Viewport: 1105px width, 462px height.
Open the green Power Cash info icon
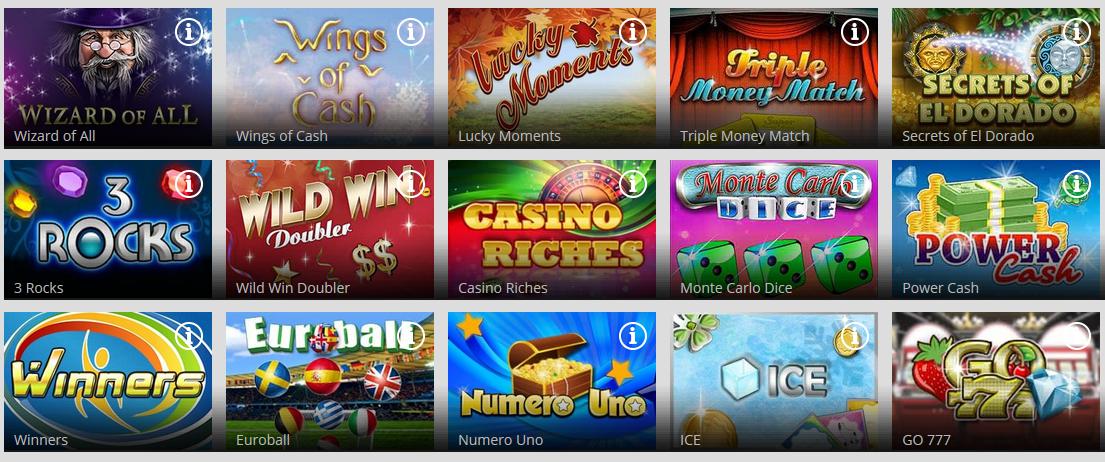(x=1076, y=185)
